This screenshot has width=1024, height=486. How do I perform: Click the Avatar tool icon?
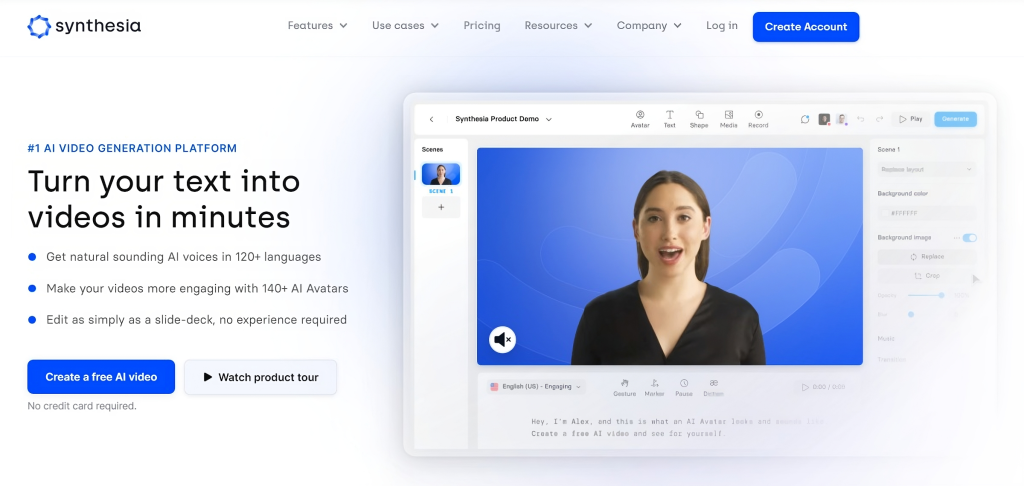click(640, 116)
